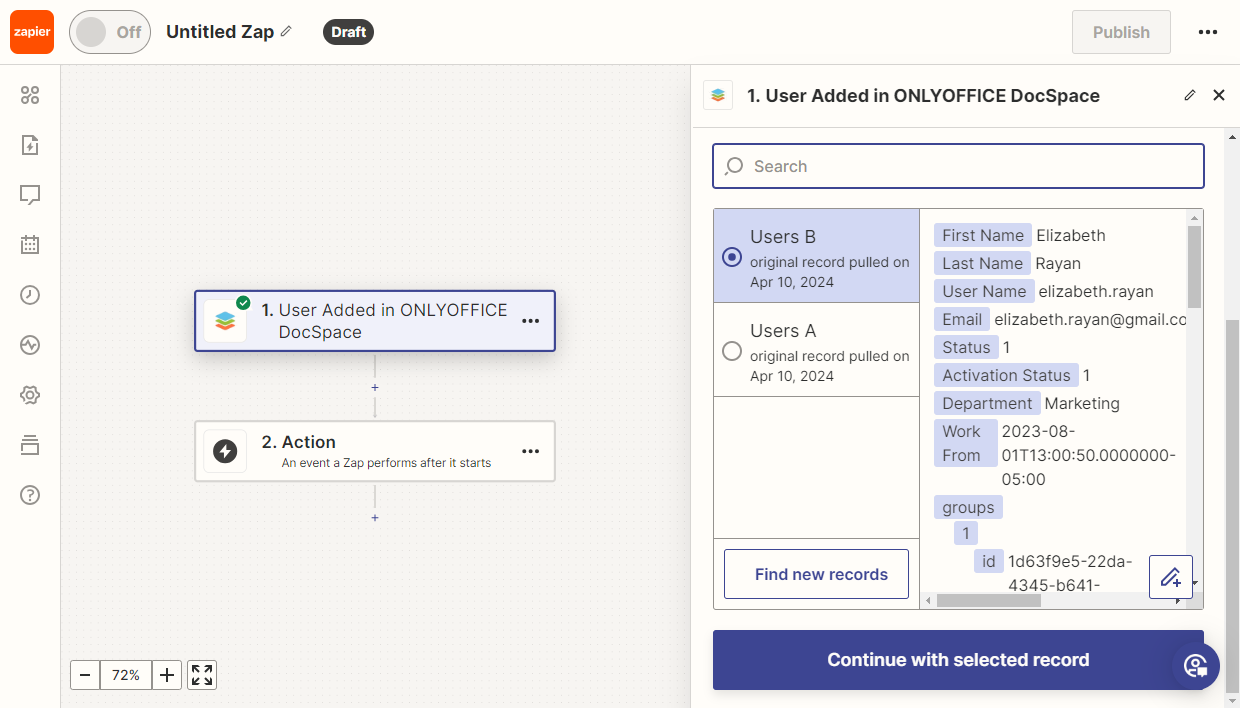Viewport: 1240px width, 708px height.
Task: Click the fit-to-screen expand icon
Action: (x=202, y=675)
